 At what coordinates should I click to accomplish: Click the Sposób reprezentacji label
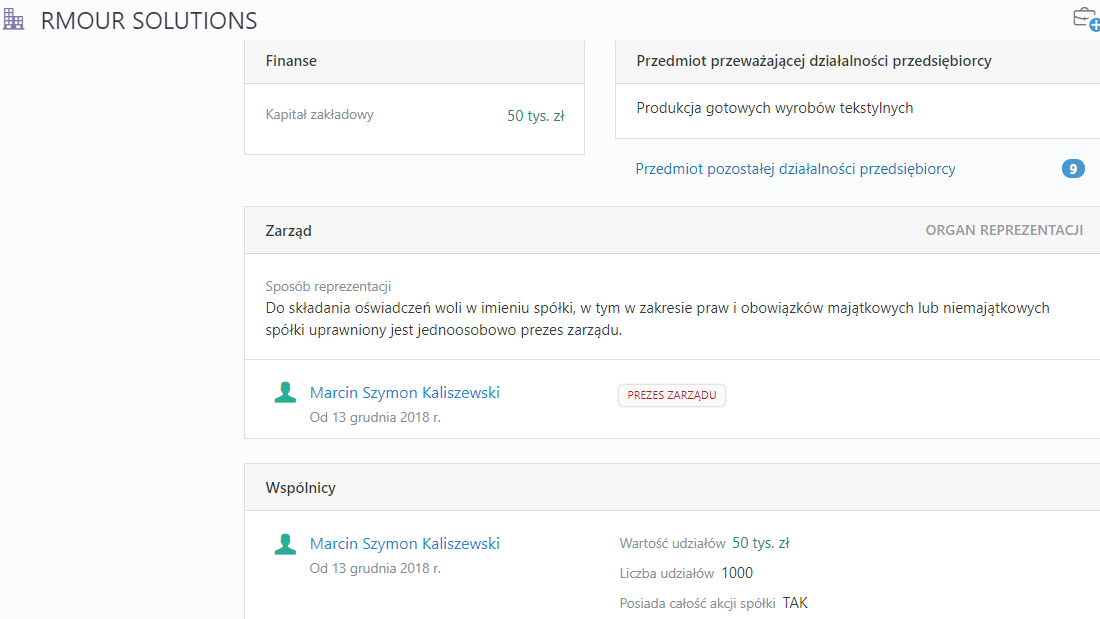[328, 286]
